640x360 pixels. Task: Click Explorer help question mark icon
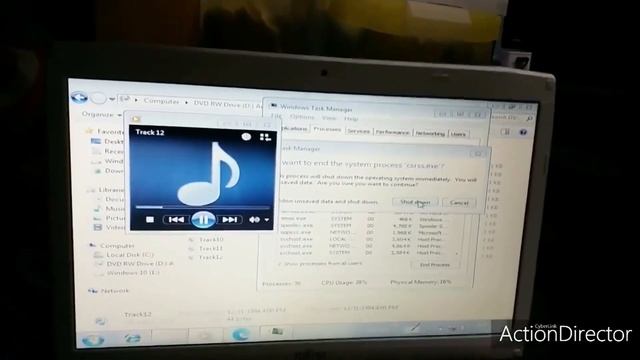click(x=523, y=132)
